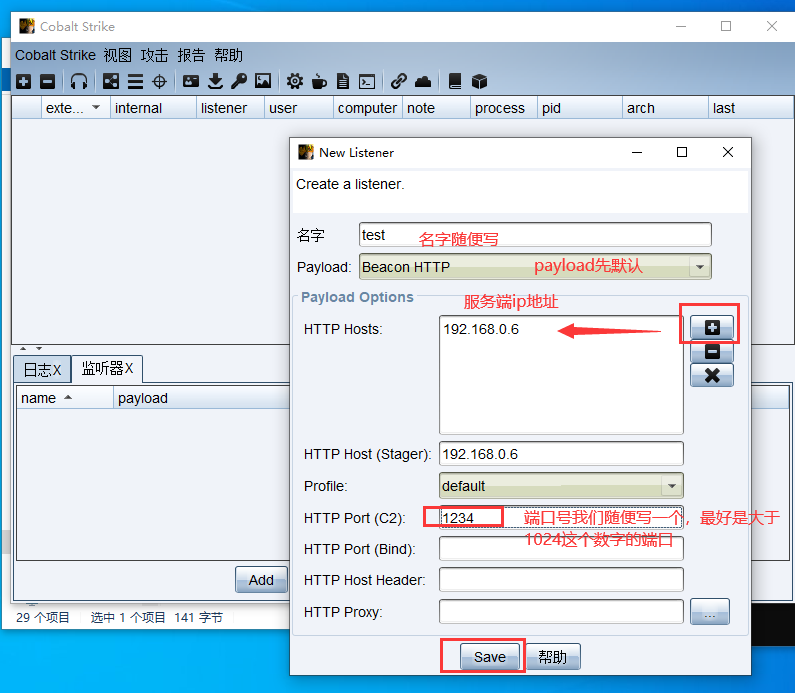The width and height of the screenshot is (795, 693).
Task: Expand the Payload Beacon HTTP dropdown
Action: click(x=699, y=267)
